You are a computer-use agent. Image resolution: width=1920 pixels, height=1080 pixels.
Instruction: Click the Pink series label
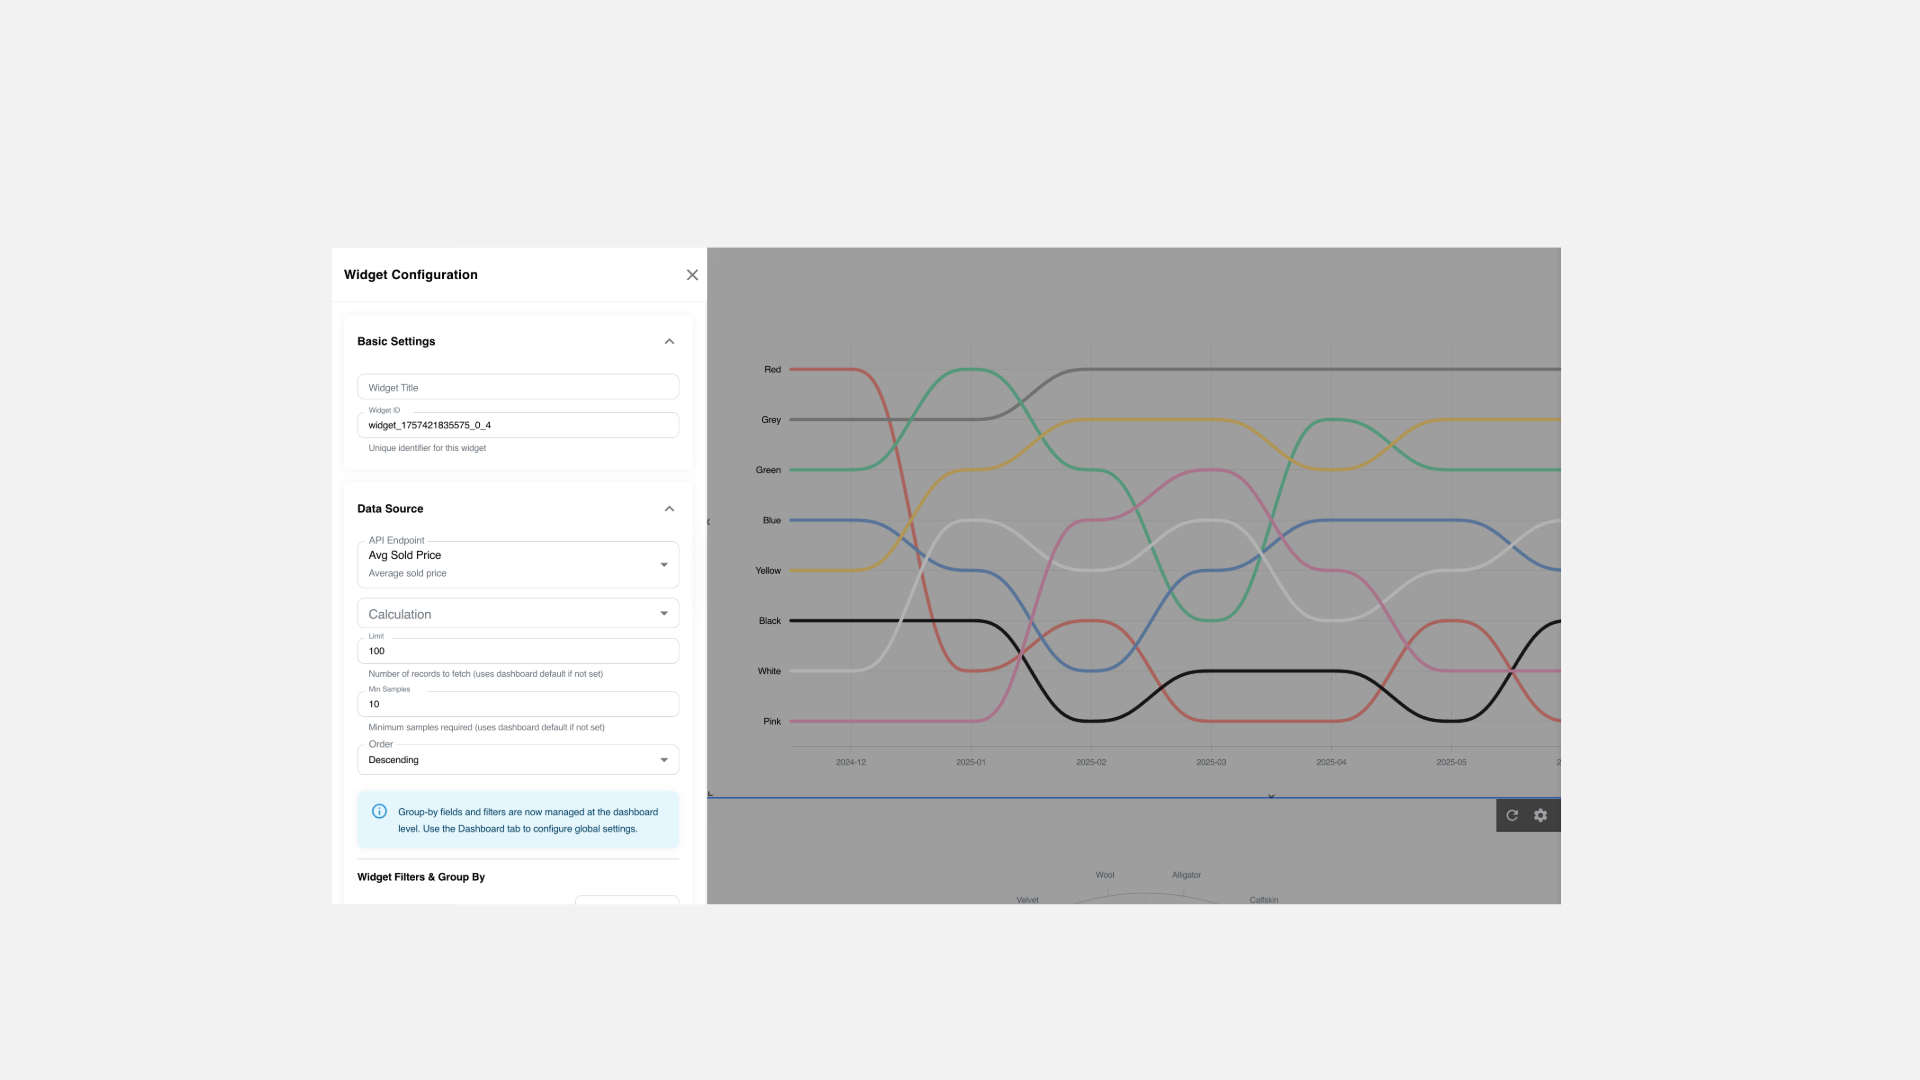click(x=771, y=721)
